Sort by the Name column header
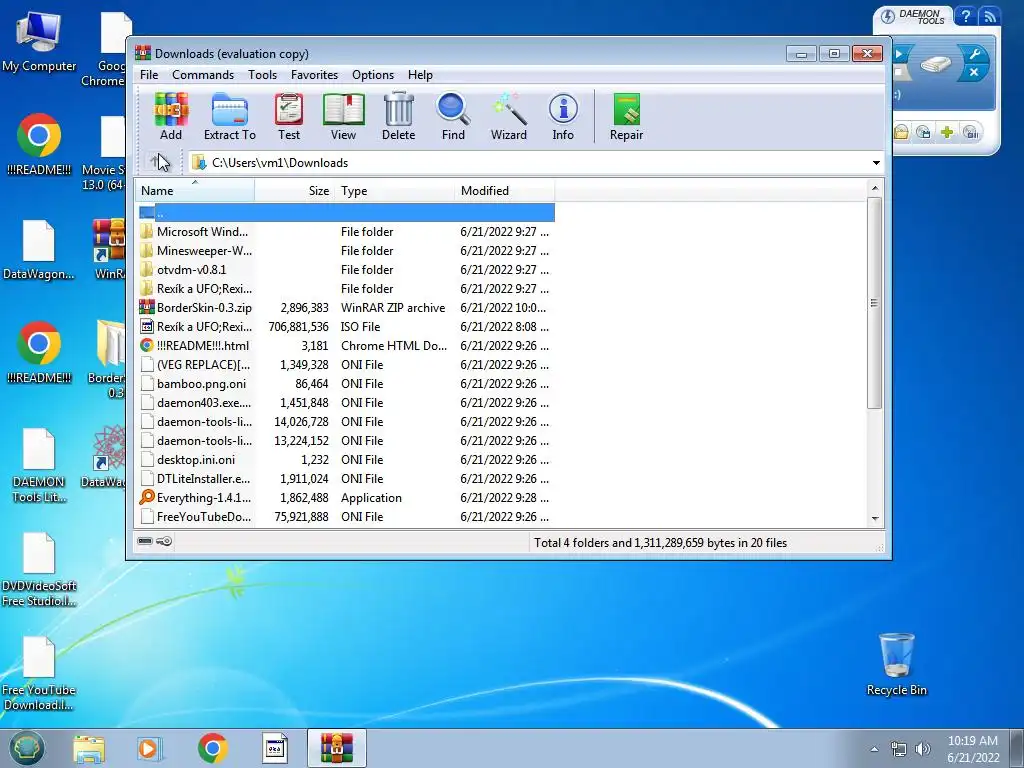This screenshot has width=1024, height=768. pyautogui.click(x=195, y=191)
